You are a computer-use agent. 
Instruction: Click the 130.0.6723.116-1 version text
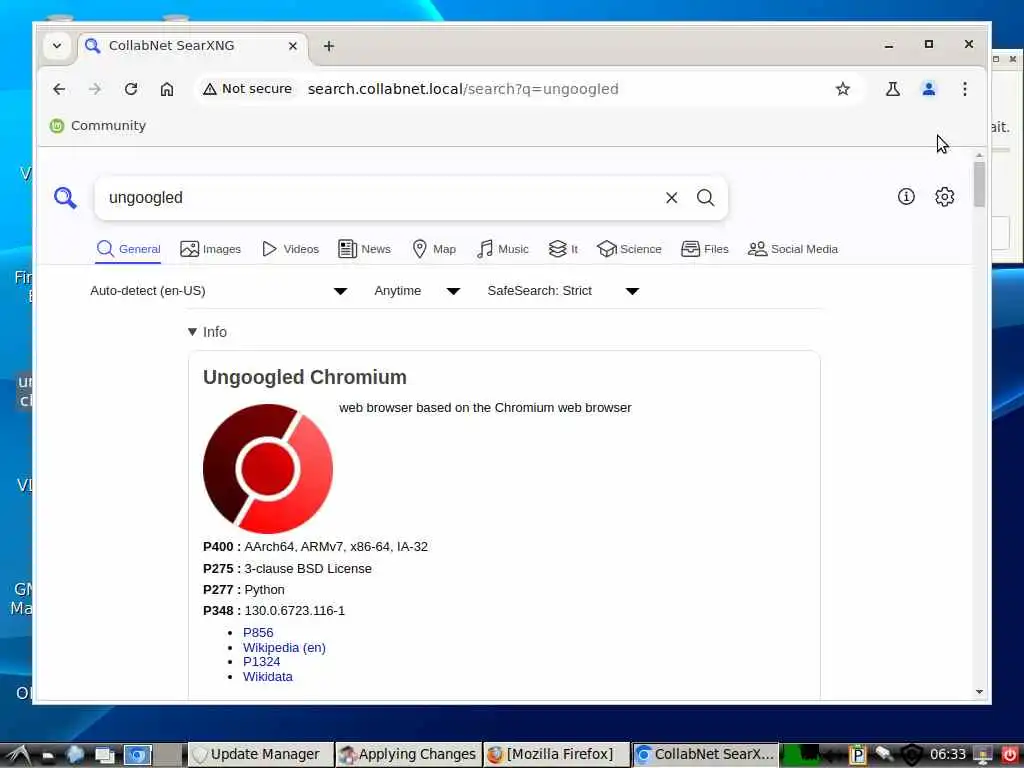(295, 611)
